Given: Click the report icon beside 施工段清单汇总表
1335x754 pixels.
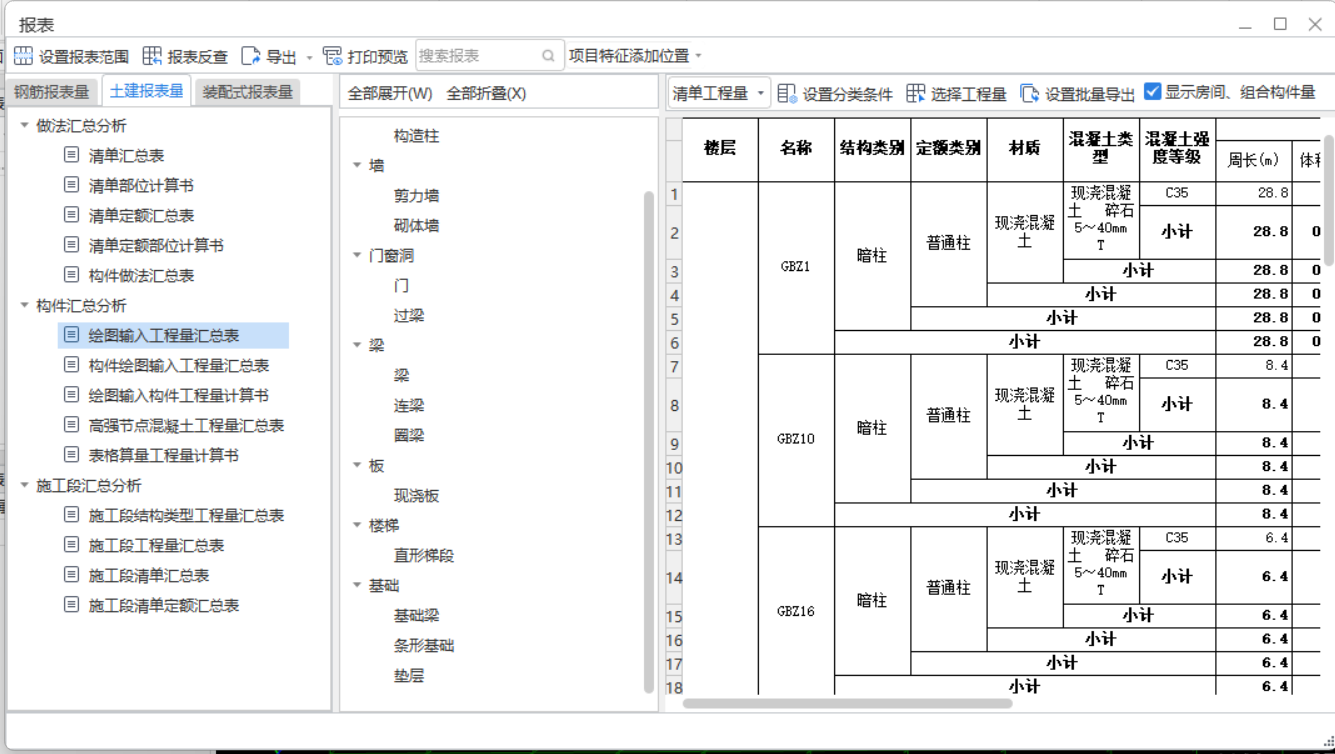Looking at the screenshot, I should 71,575.
